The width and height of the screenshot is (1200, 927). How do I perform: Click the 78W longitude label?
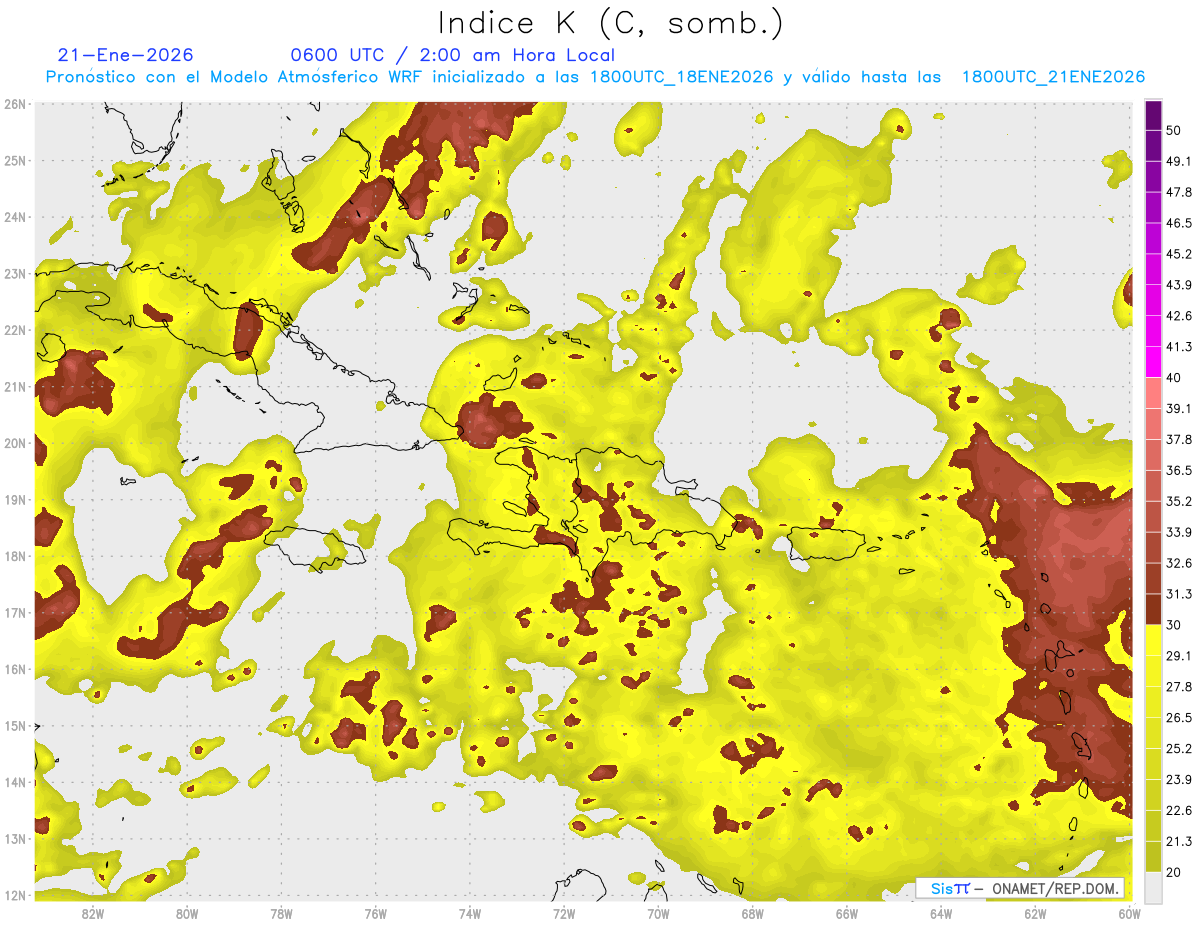(x=281, y=914)
